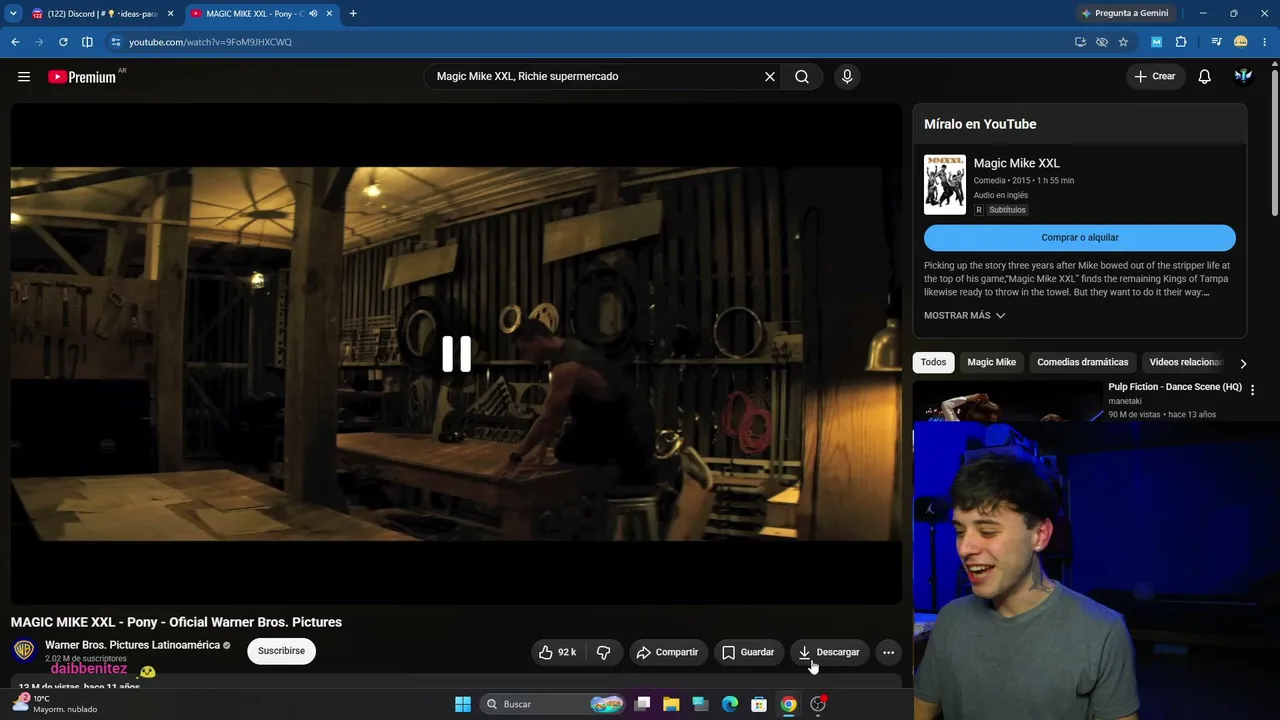Open the blue M extension icon
This screenshot has width=1280, height=720.
click(1157, 42)
